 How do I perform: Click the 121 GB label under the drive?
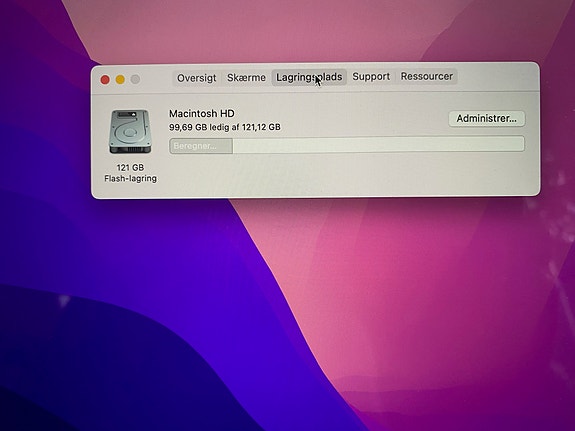(130, 168)
